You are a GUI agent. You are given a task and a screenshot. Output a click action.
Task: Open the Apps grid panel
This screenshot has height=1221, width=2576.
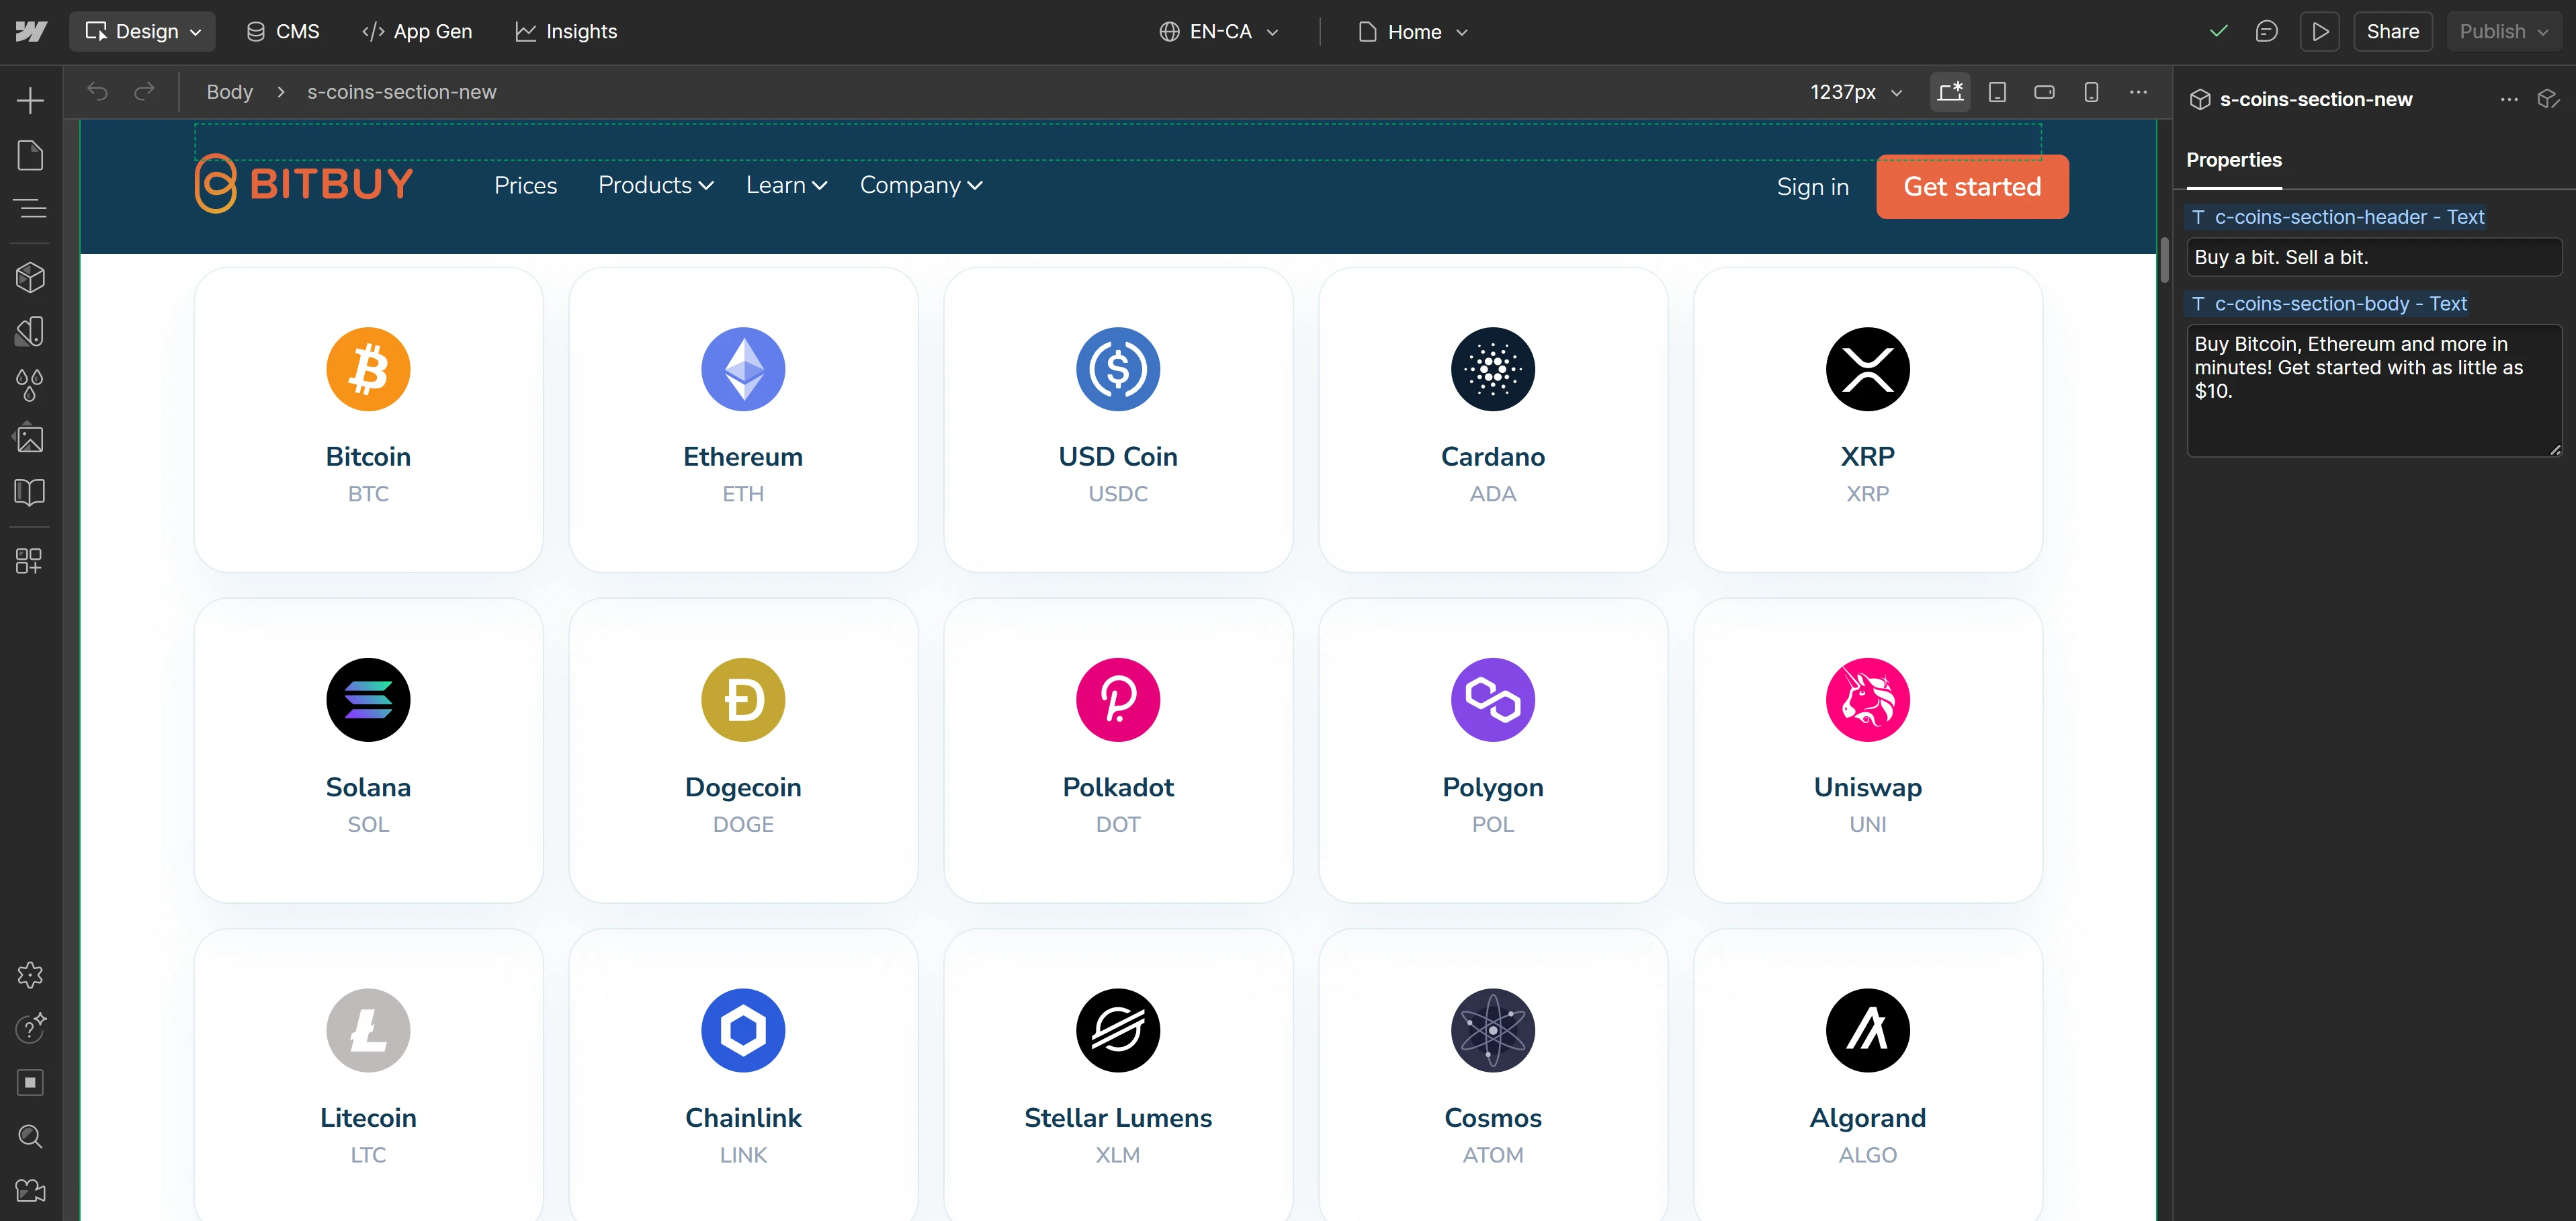tap(30, 561)
